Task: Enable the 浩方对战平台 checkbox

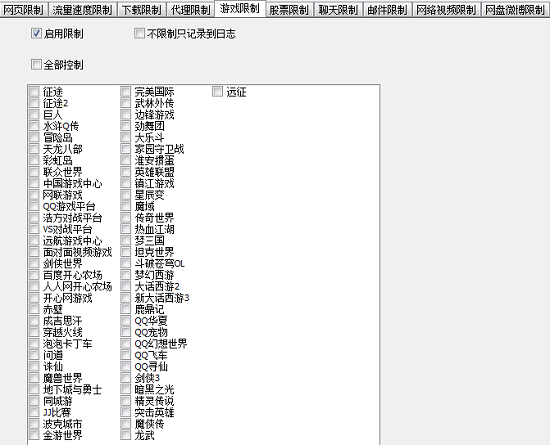Action: [34, 218]
